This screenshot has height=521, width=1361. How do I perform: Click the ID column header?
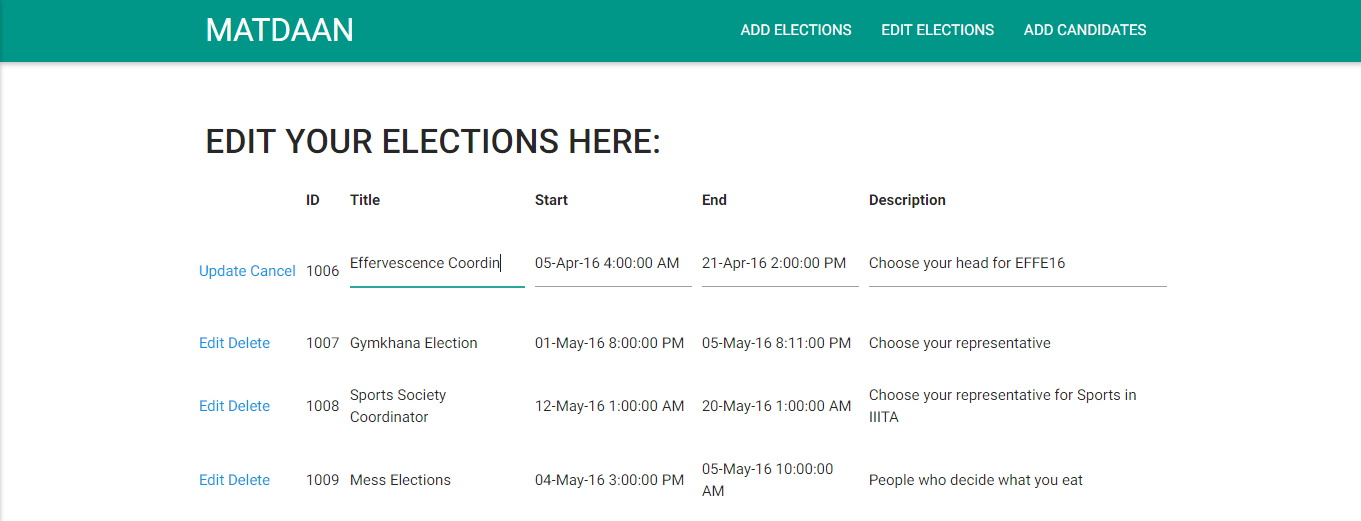click(313, 200)
